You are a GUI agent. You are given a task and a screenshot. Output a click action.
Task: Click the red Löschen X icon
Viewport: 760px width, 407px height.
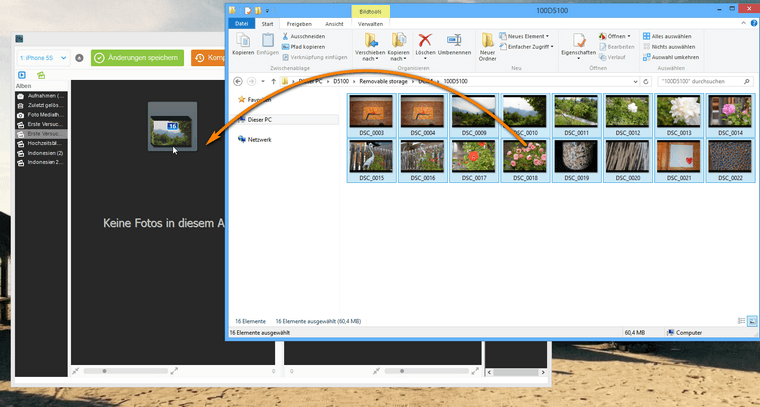pyautogui.click(x=425, y=40)
